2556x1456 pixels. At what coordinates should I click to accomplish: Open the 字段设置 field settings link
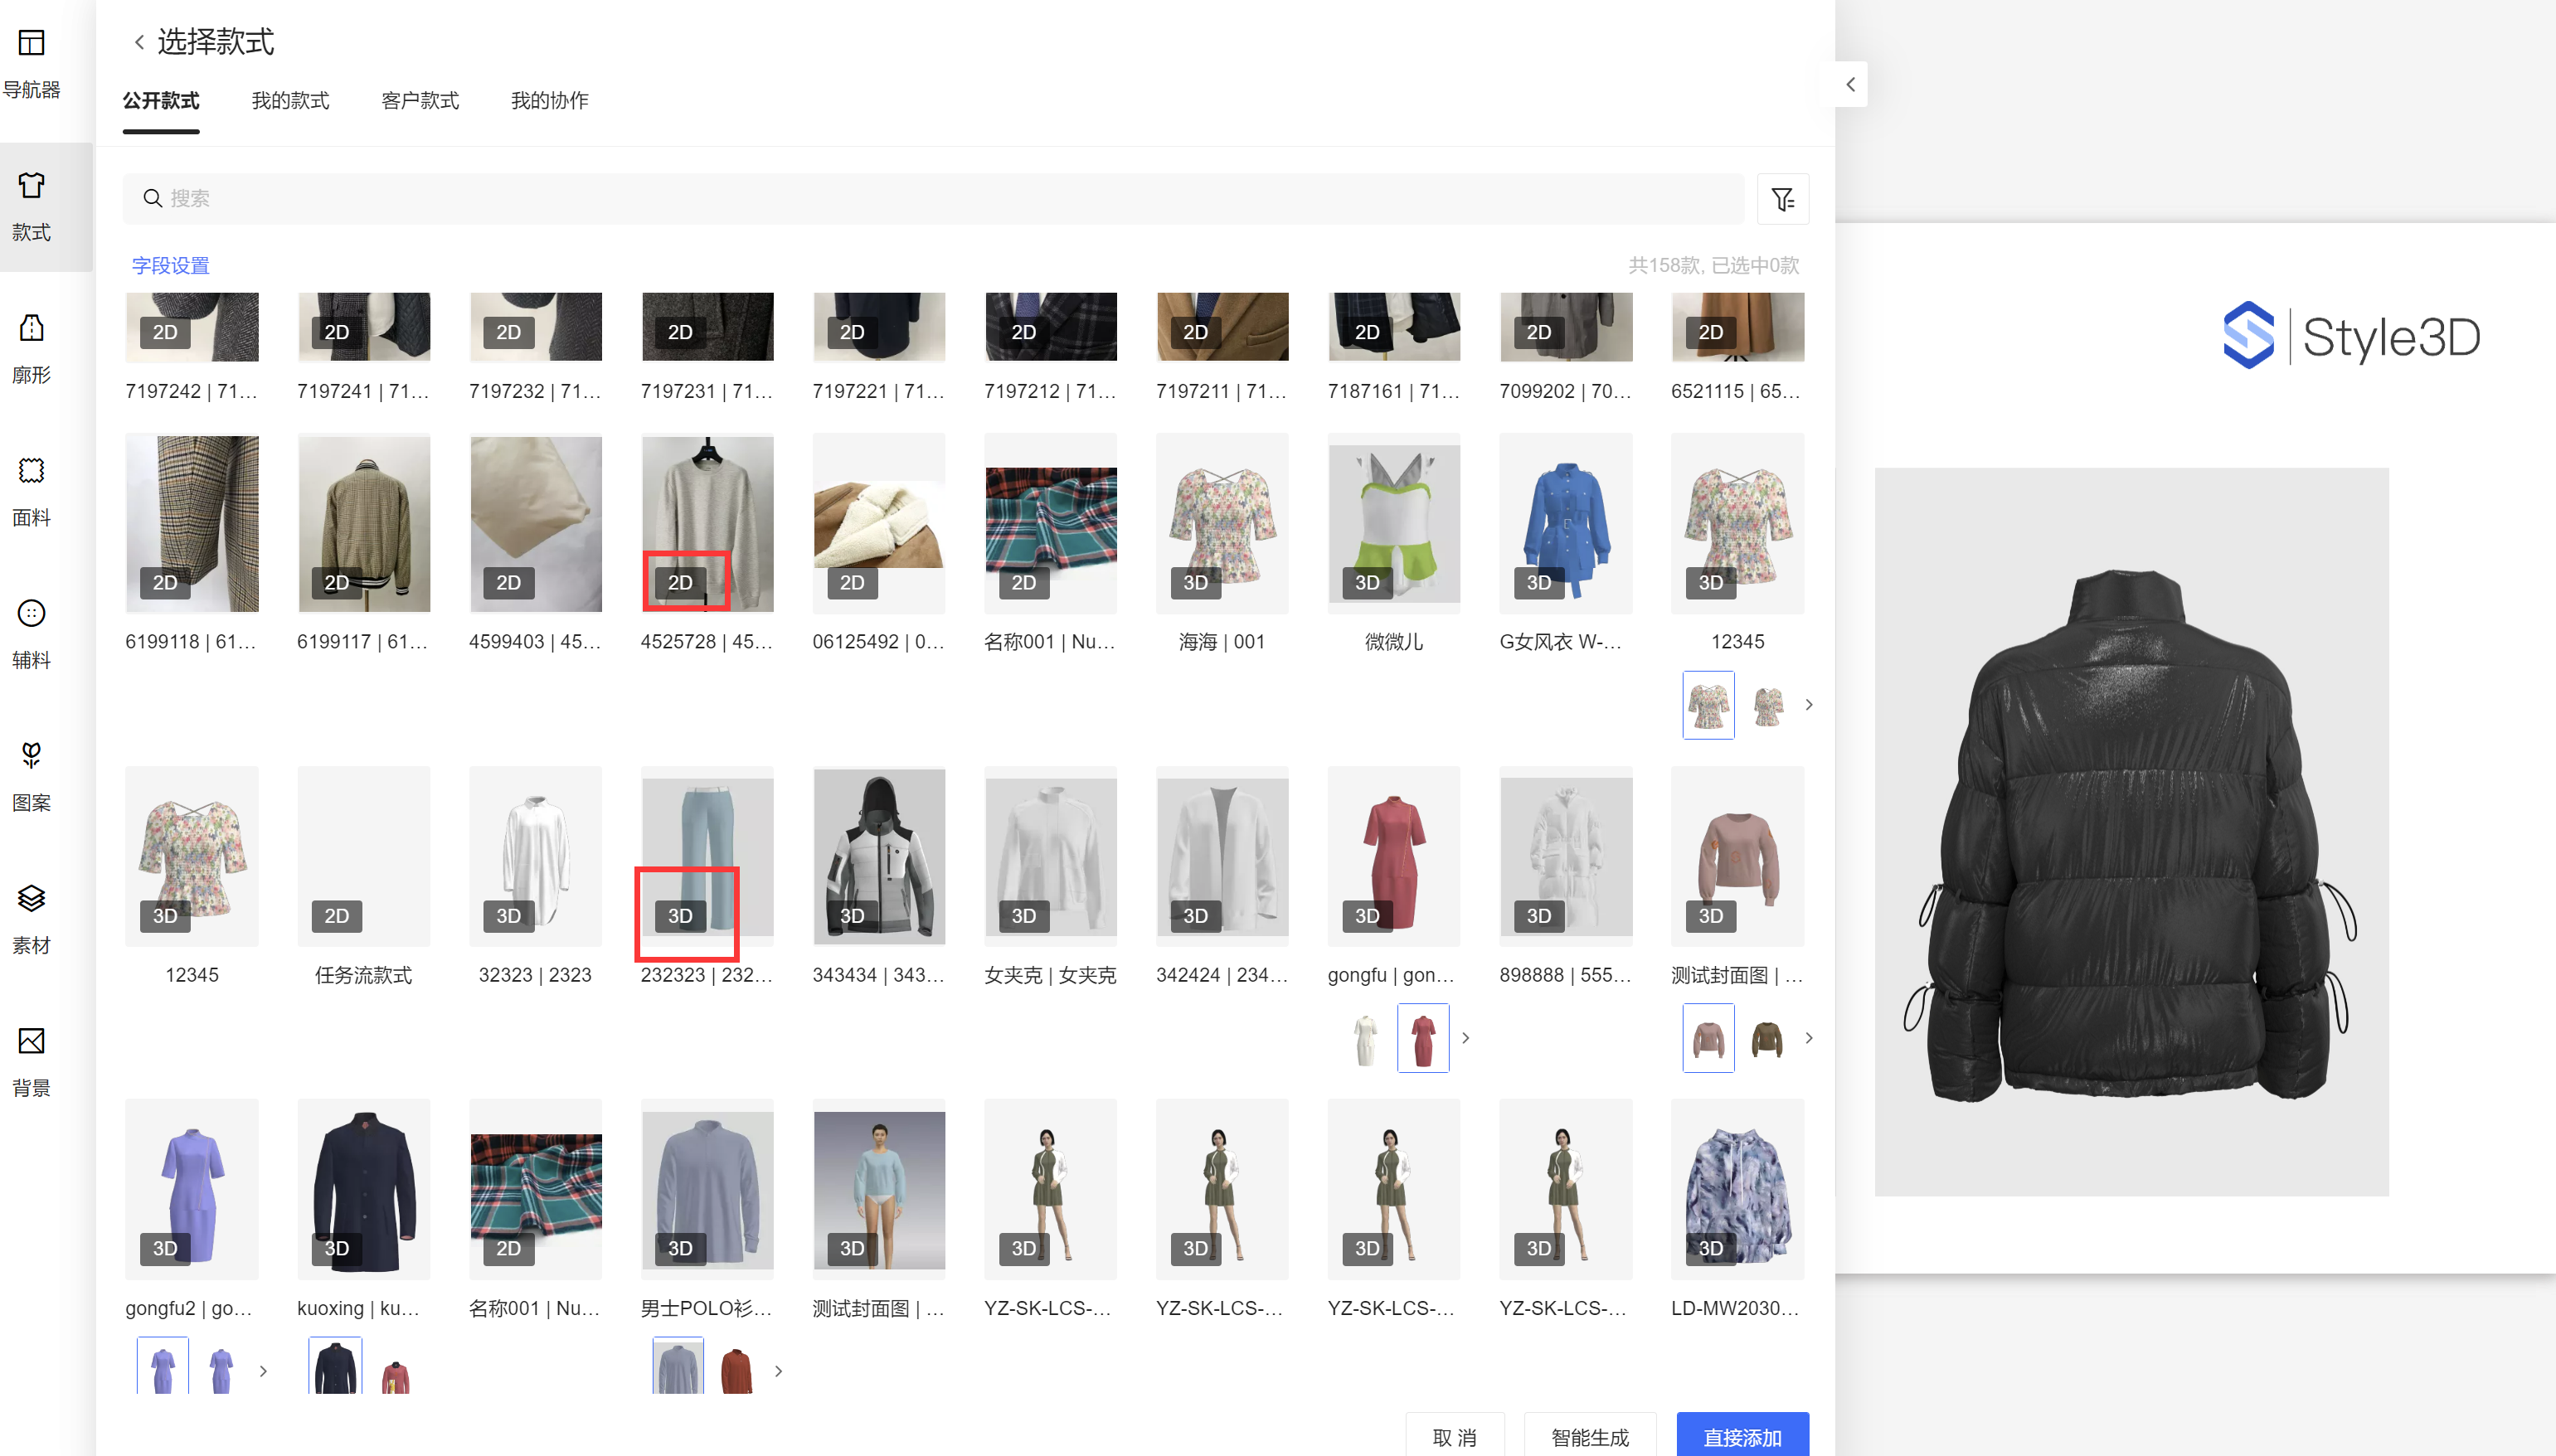click(170, 266)
